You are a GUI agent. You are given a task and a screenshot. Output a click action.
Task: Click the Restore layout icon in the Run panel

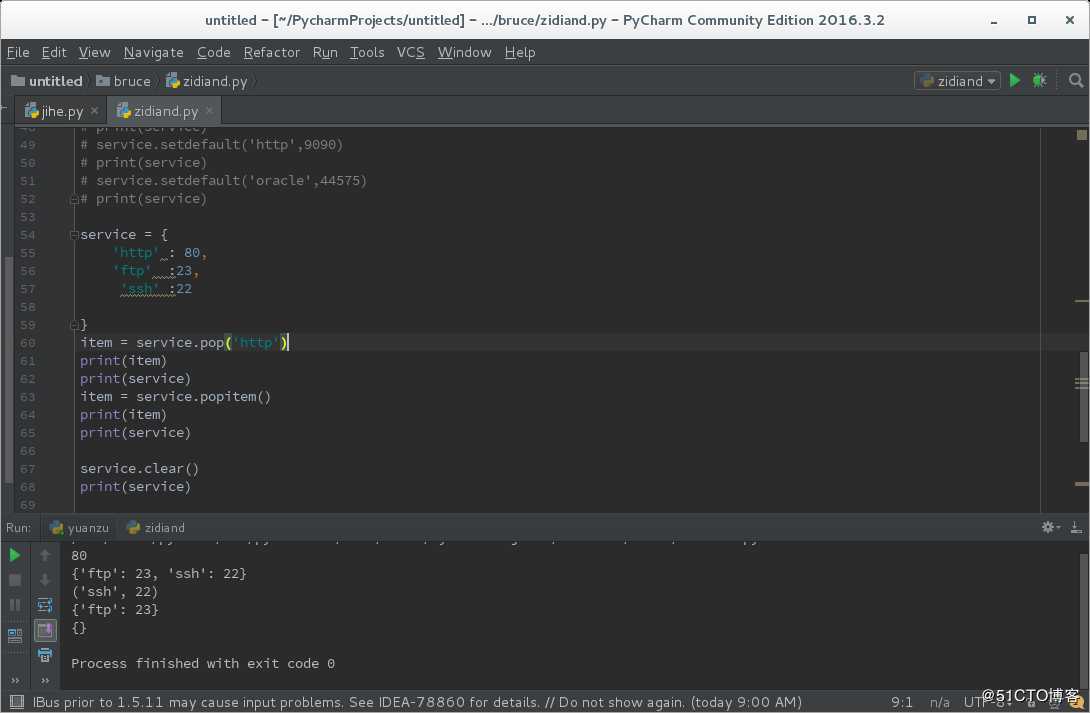coord(15,635)
